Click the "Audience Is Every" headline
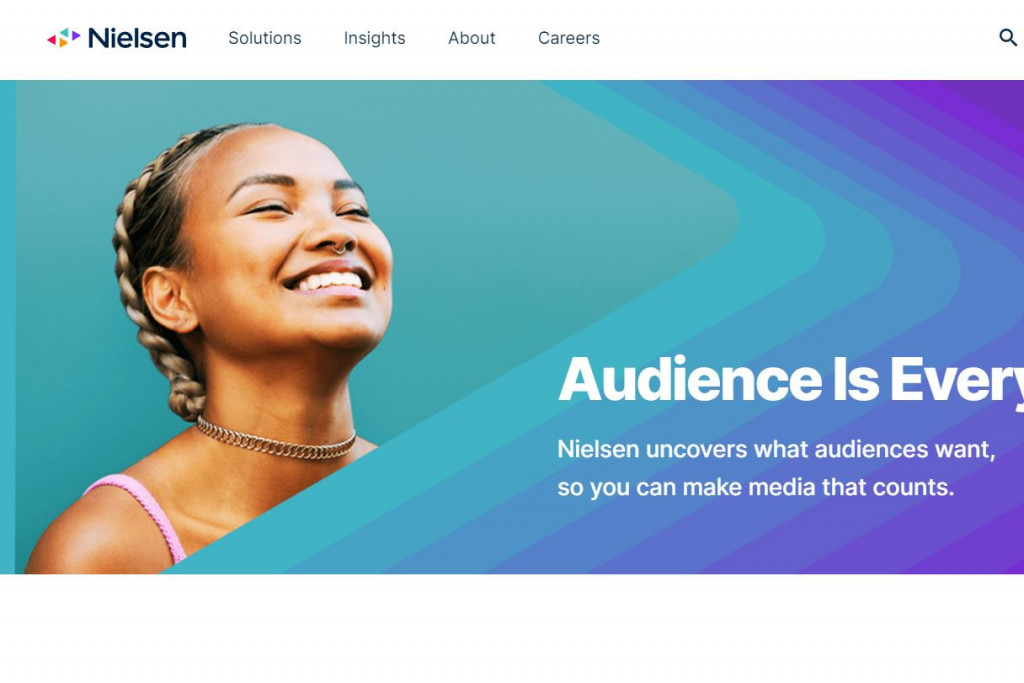The height and width of the screenshot is (683, 1024). point(791,380)
